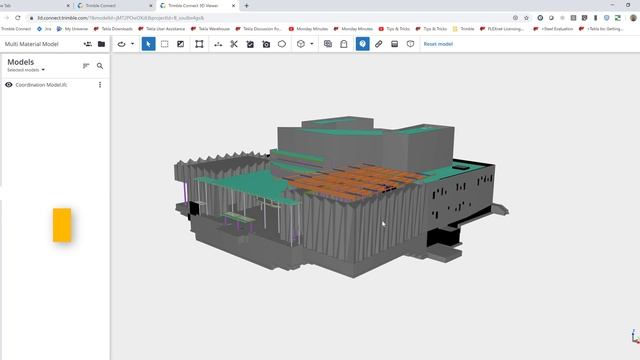Open a new browser tab with plus button

(x=246, y=6)
